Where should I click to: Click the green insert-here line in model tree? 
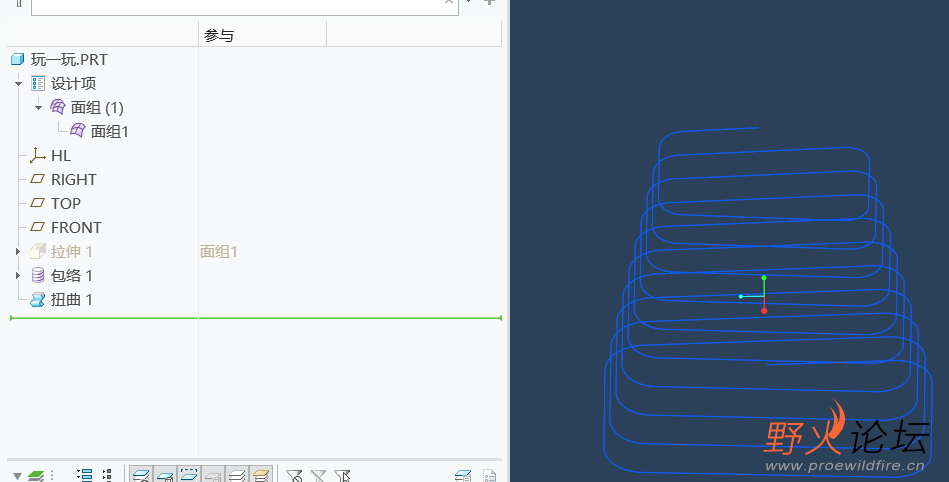(x=256, y=318)
